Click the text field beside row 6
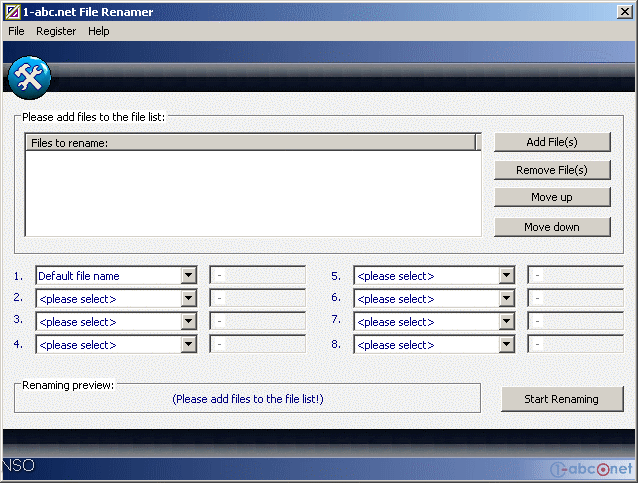This screenshot has height=483, width=638. point(575,298)
